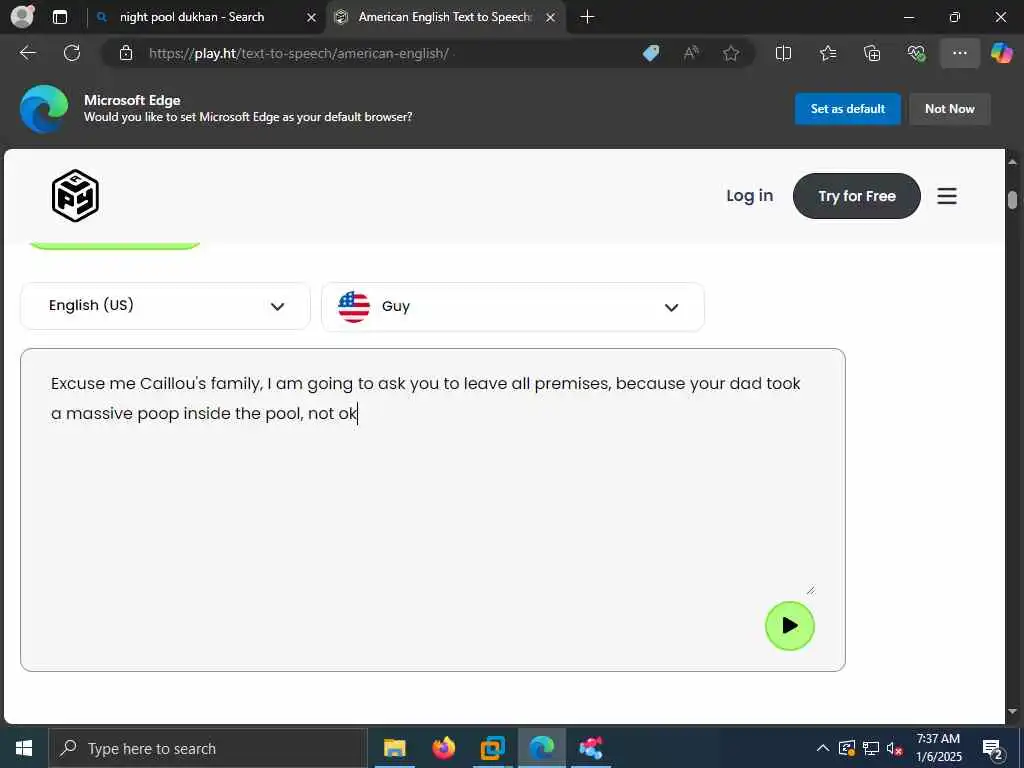Click the address bar URL
This screenshot has height=768, width=1024.
pyautogui.click(x=298, y=54)
